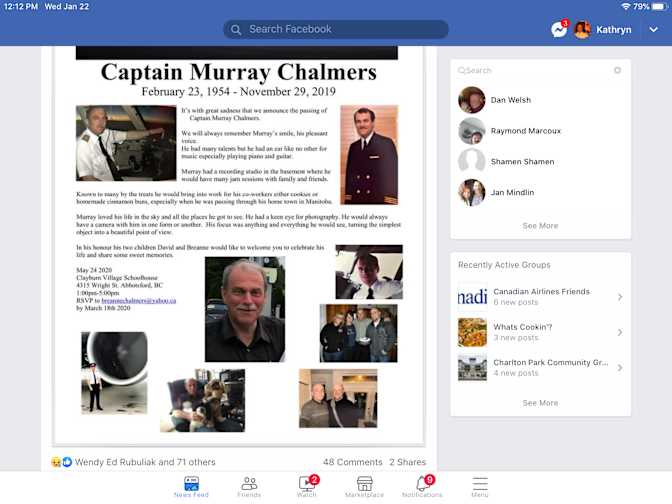Click the Search Facebook field
The image size is (672, 504).
(336, 29)
